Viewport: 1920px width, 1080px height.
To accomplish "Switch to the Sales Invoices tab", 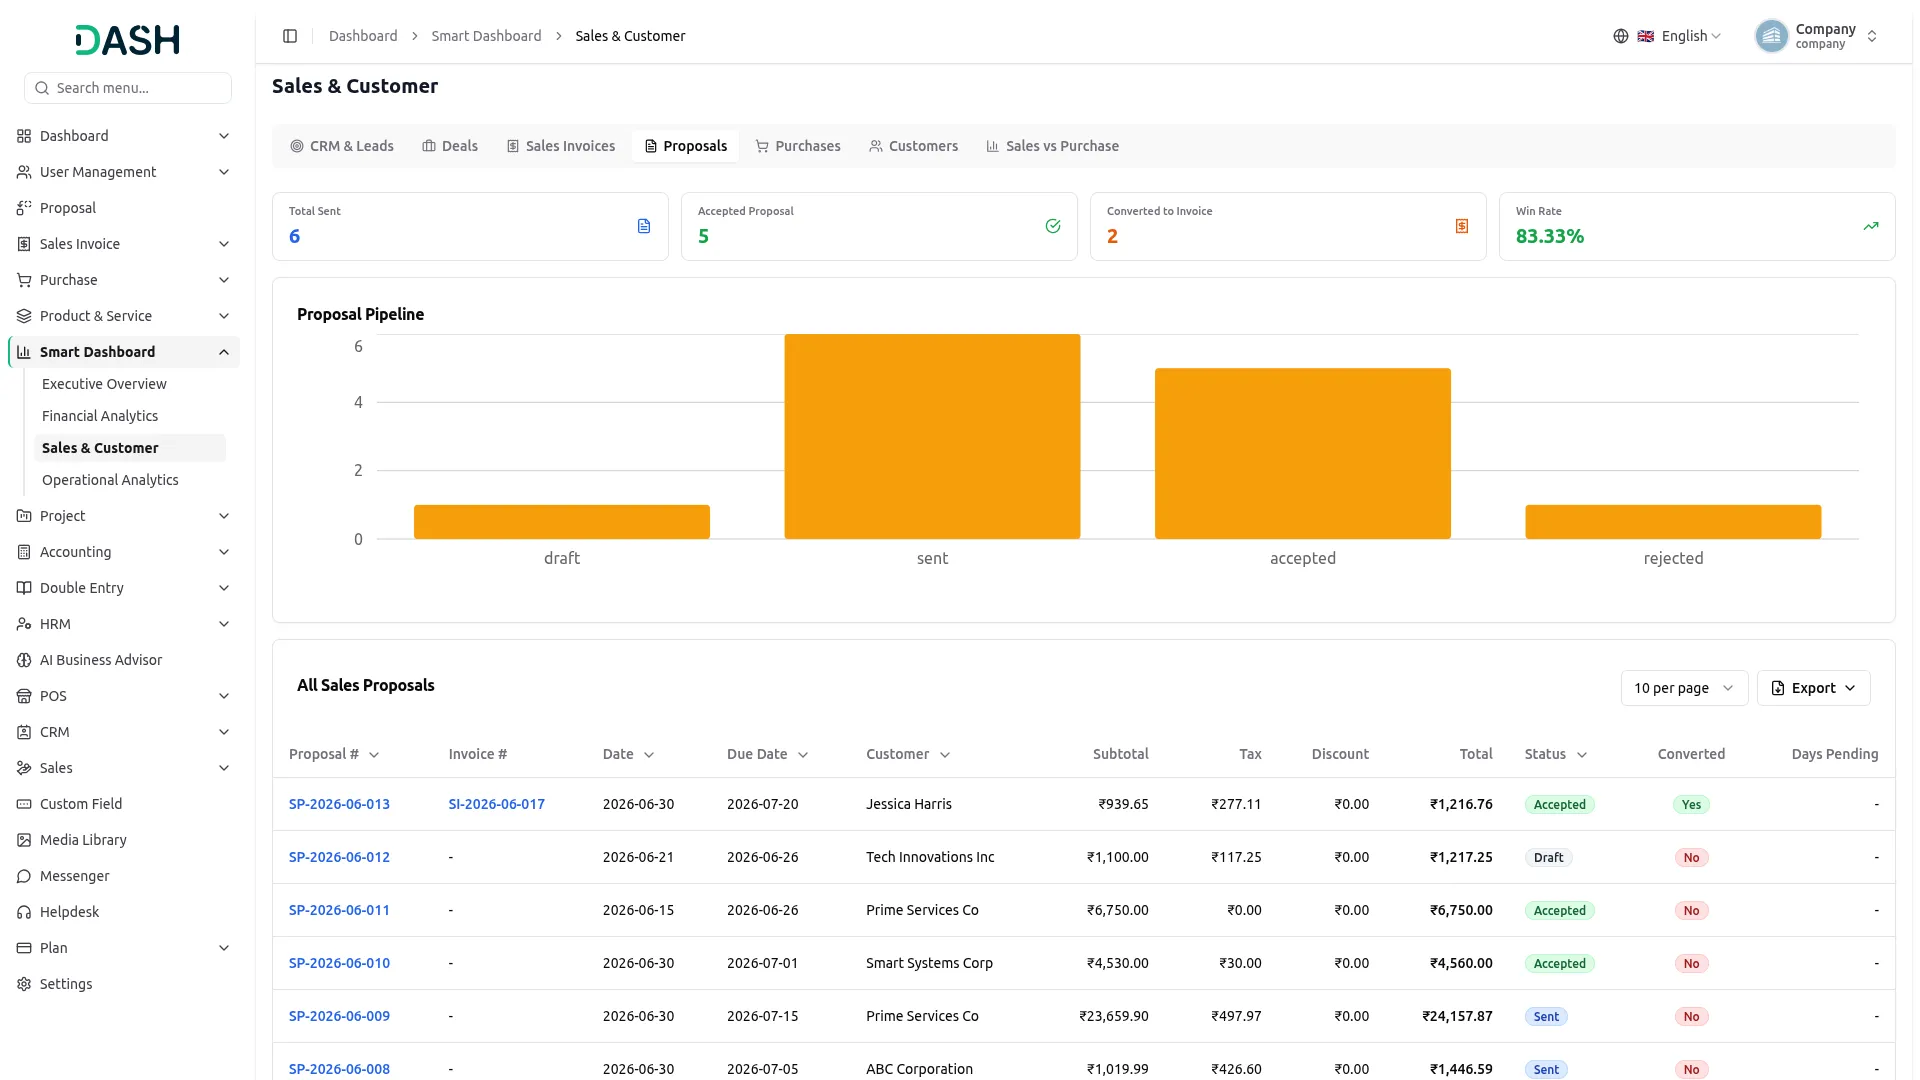I will click(x=561, y=146).
